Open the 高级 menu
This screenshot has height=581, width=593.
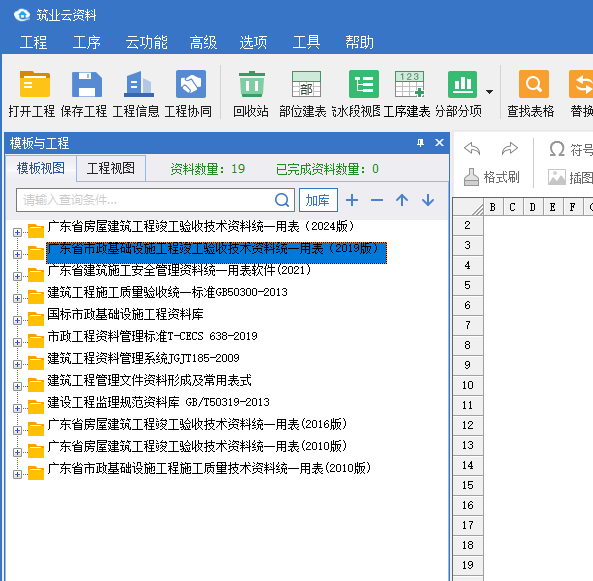(x=203, y=42)
